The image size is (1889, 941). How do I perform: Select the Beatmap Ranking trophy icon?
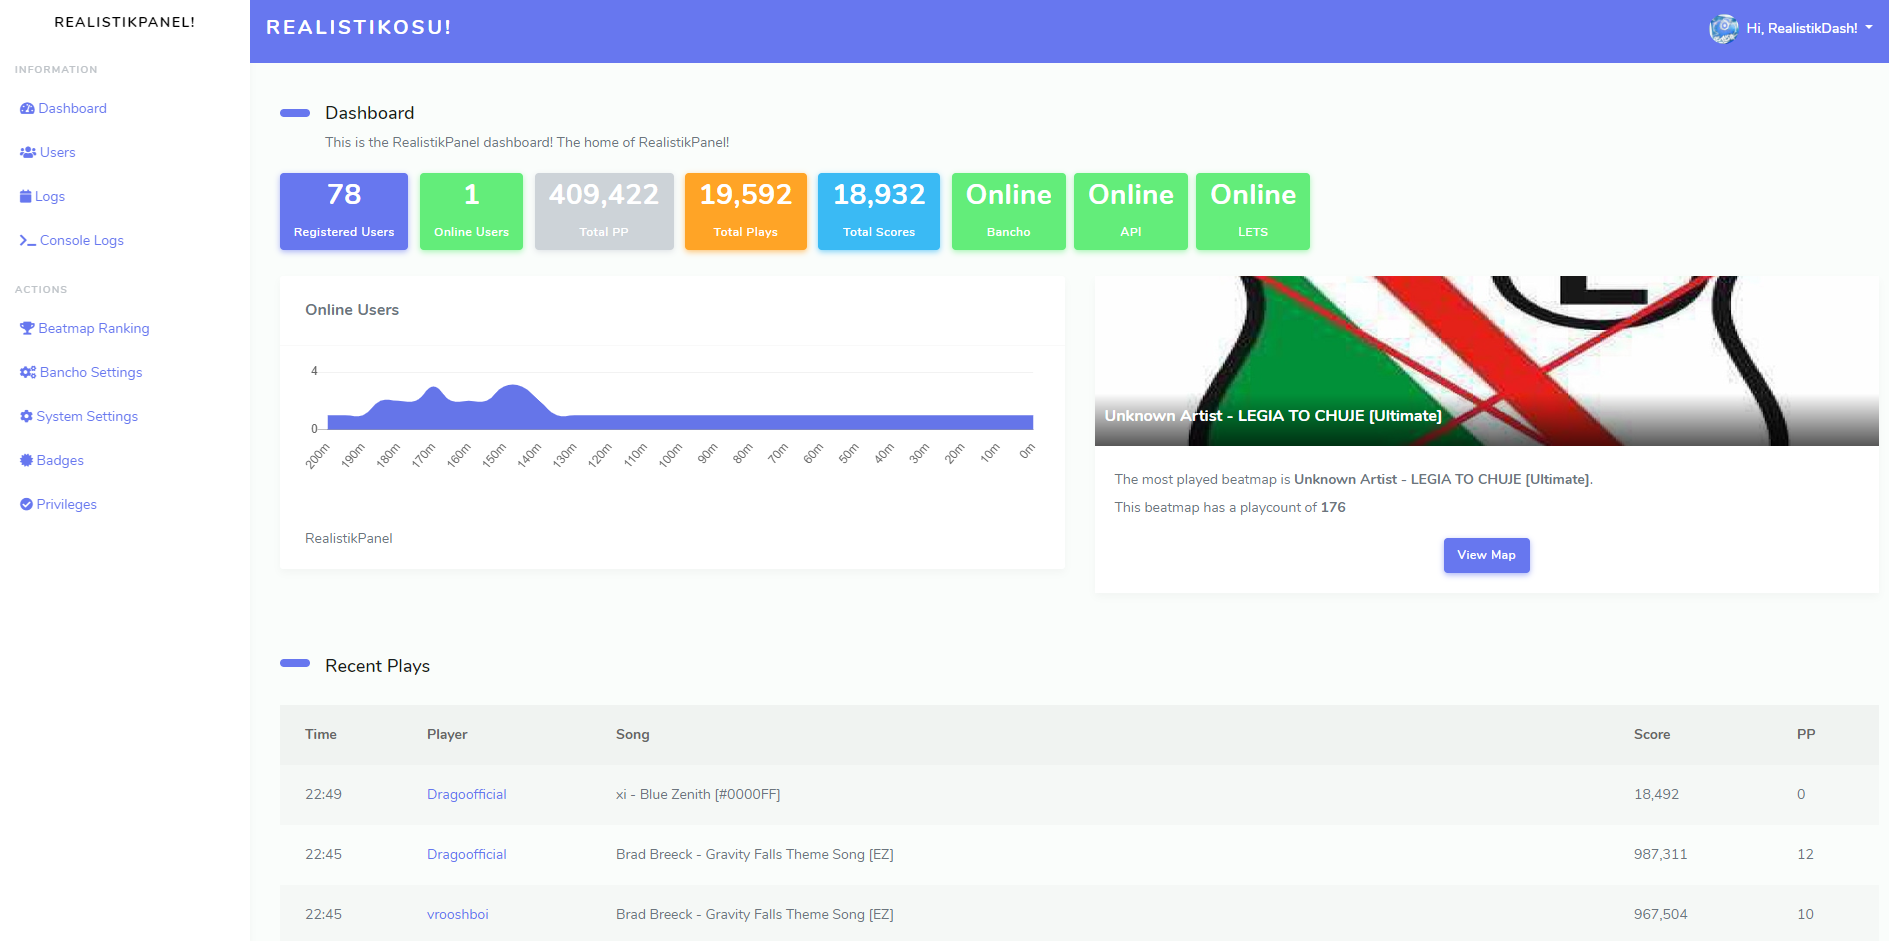(x=27, y=328)
